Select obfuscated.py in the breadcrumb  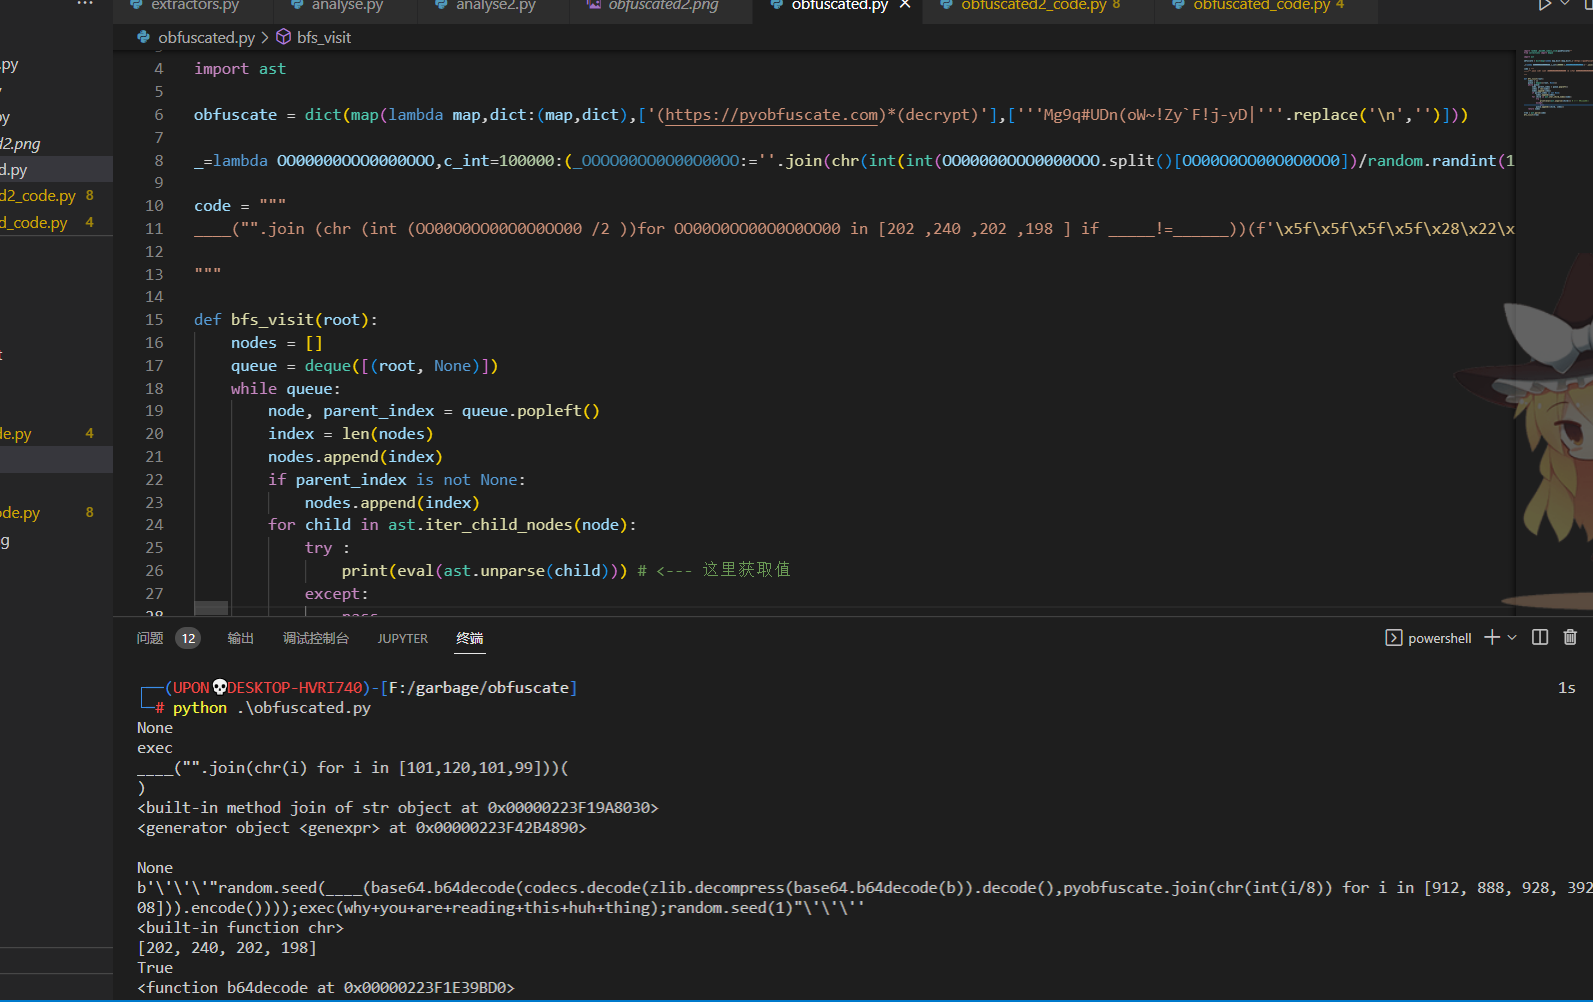tap(206, 37)
